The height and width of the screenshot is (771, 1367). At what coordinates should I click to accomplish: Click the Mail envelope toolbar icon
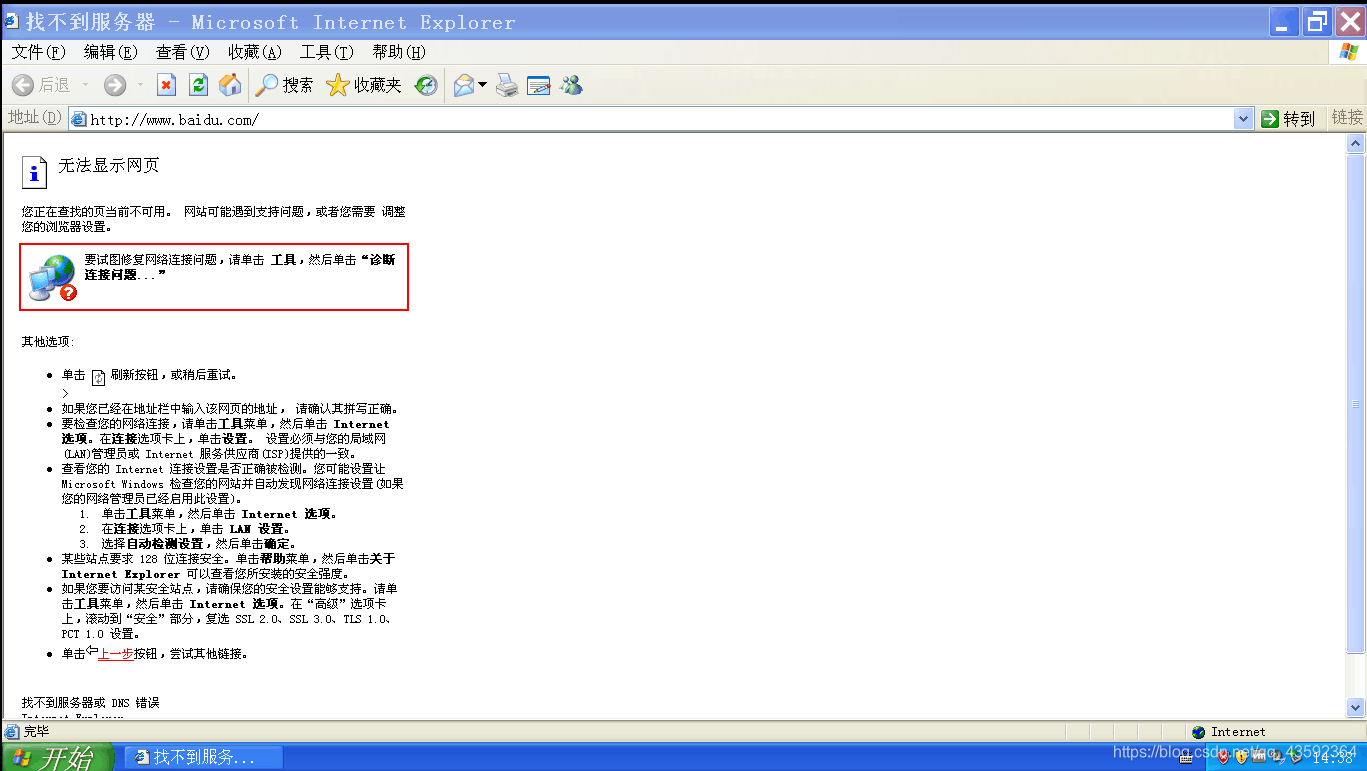coord(464,86)
